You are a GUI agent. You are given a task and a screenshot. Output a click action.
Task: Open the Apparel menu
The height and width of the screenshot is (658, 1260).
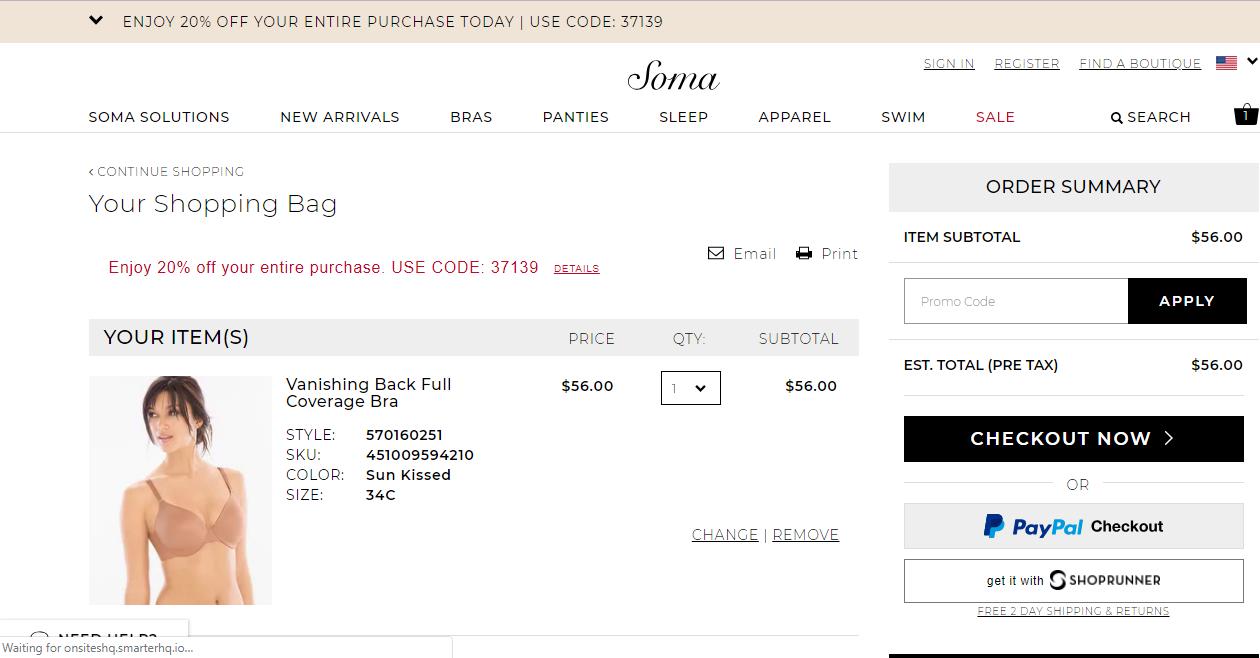[x=795, y=117]
